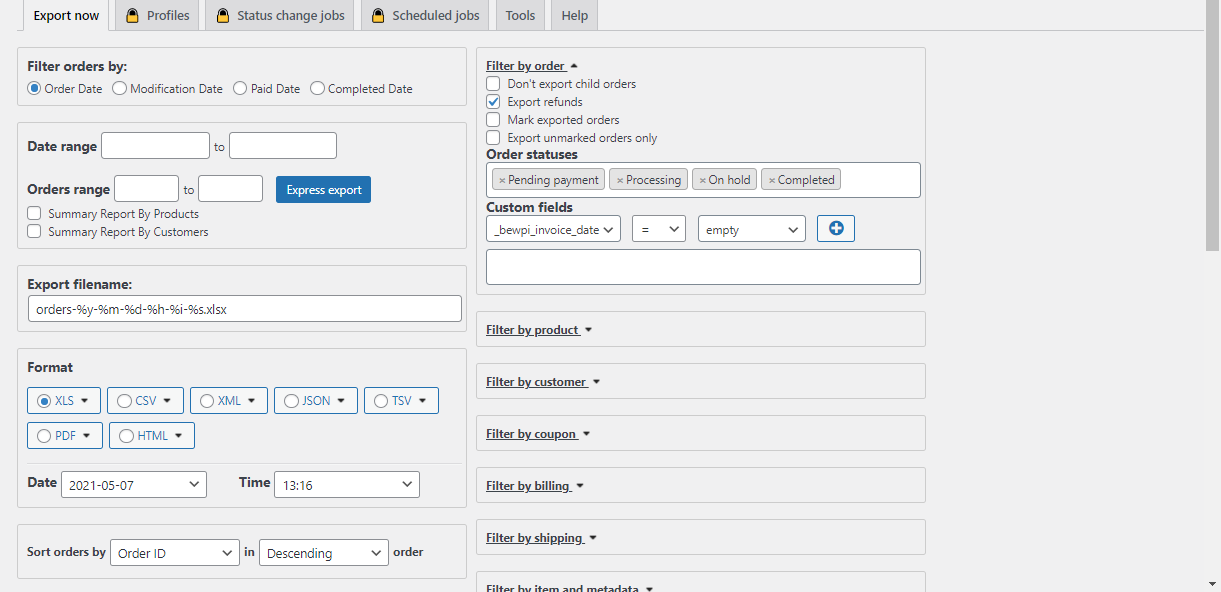
Task: Open the _bewpi_invoice_date custom field dropdown
Action: point(553,229)
